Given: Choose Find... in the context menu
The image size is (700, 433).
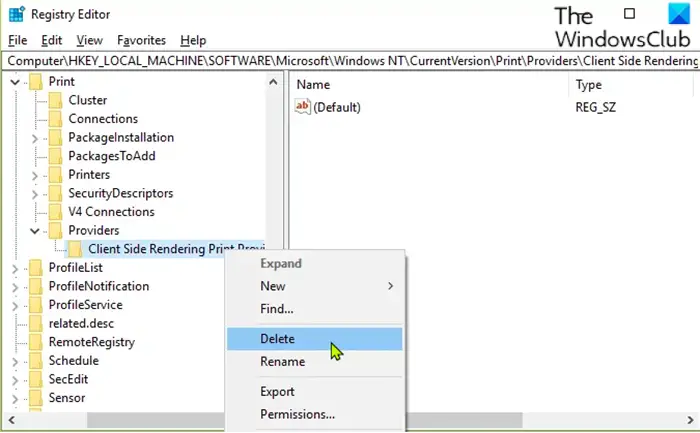Looking at the screenshot, I should point(315,309).
